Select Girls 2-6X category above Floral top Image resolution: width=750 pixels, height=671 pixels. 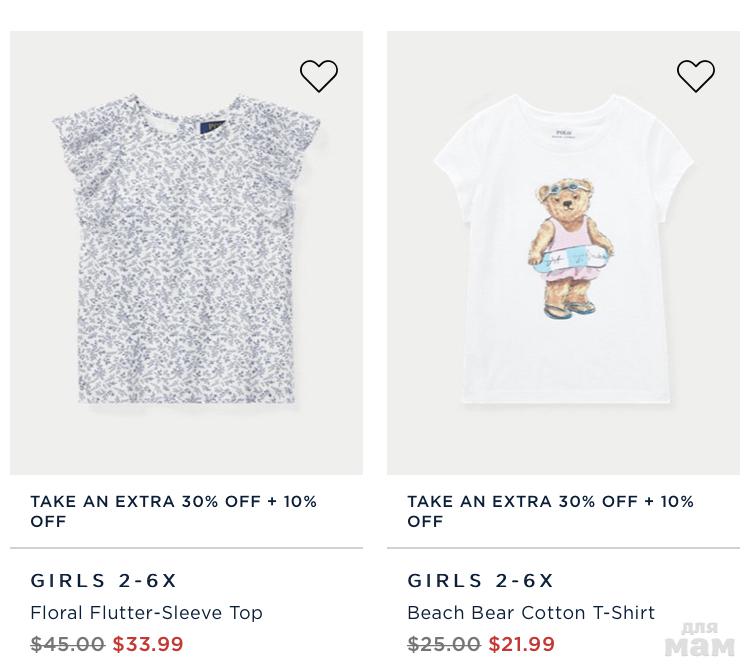[x=104, y=580]
